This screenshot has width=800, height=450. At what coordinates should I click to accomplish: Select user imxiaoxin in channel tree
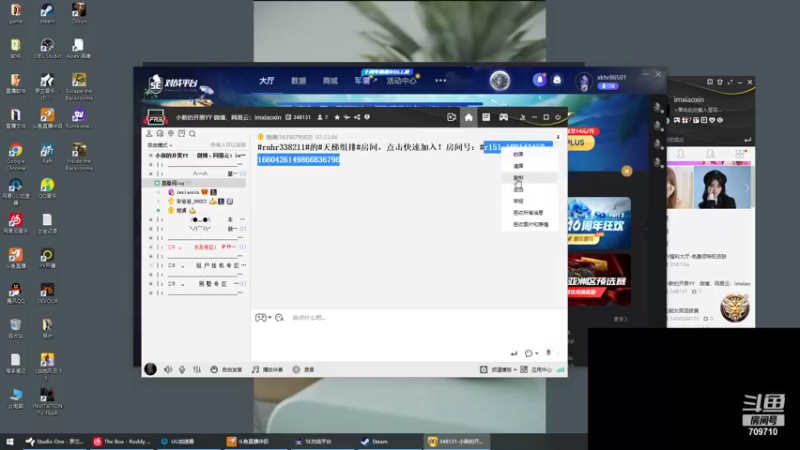(188, 192)
